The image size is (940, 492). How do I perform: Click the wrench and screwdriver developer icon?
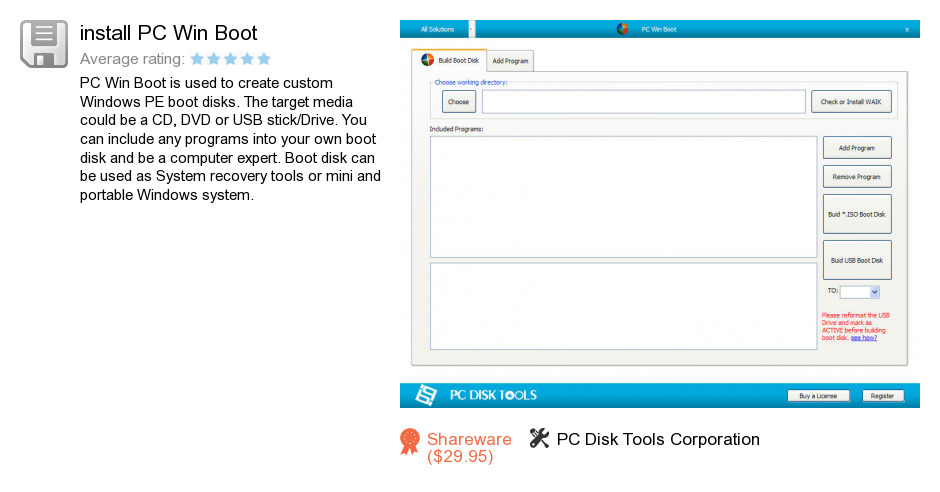click(x=539, y=438)
